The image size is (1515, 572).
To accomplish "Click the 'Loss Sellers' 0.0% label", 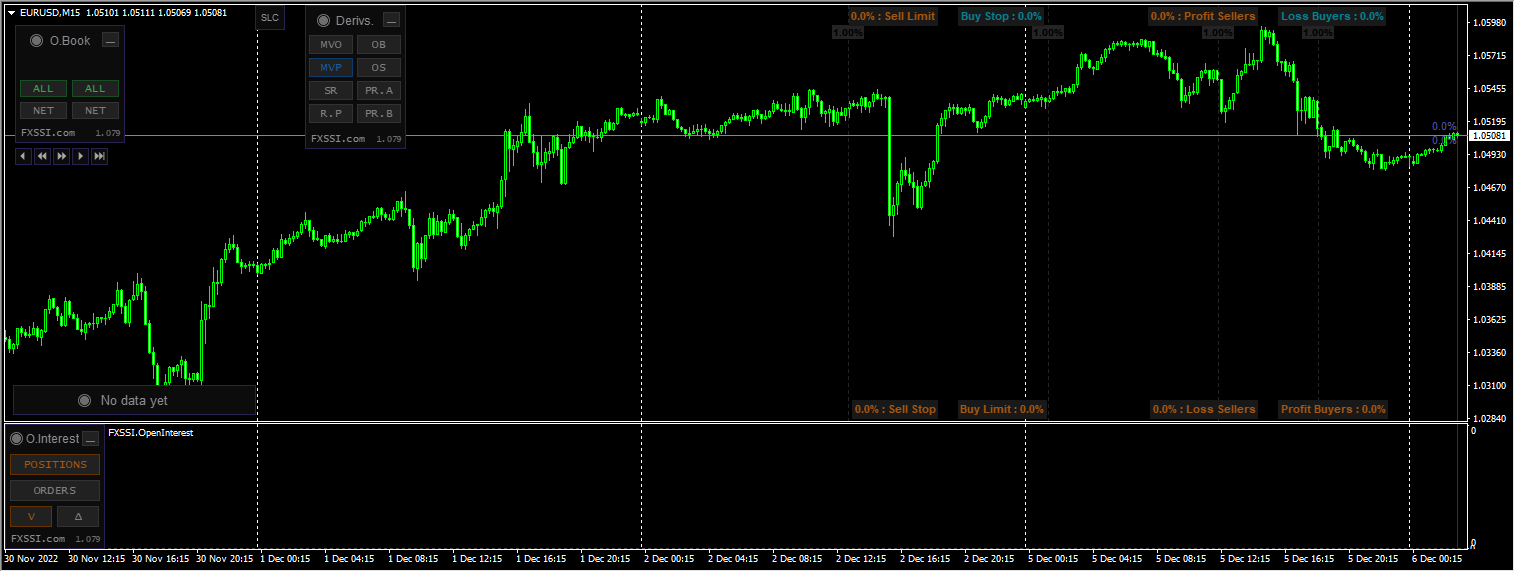I will click(1204, 409).
